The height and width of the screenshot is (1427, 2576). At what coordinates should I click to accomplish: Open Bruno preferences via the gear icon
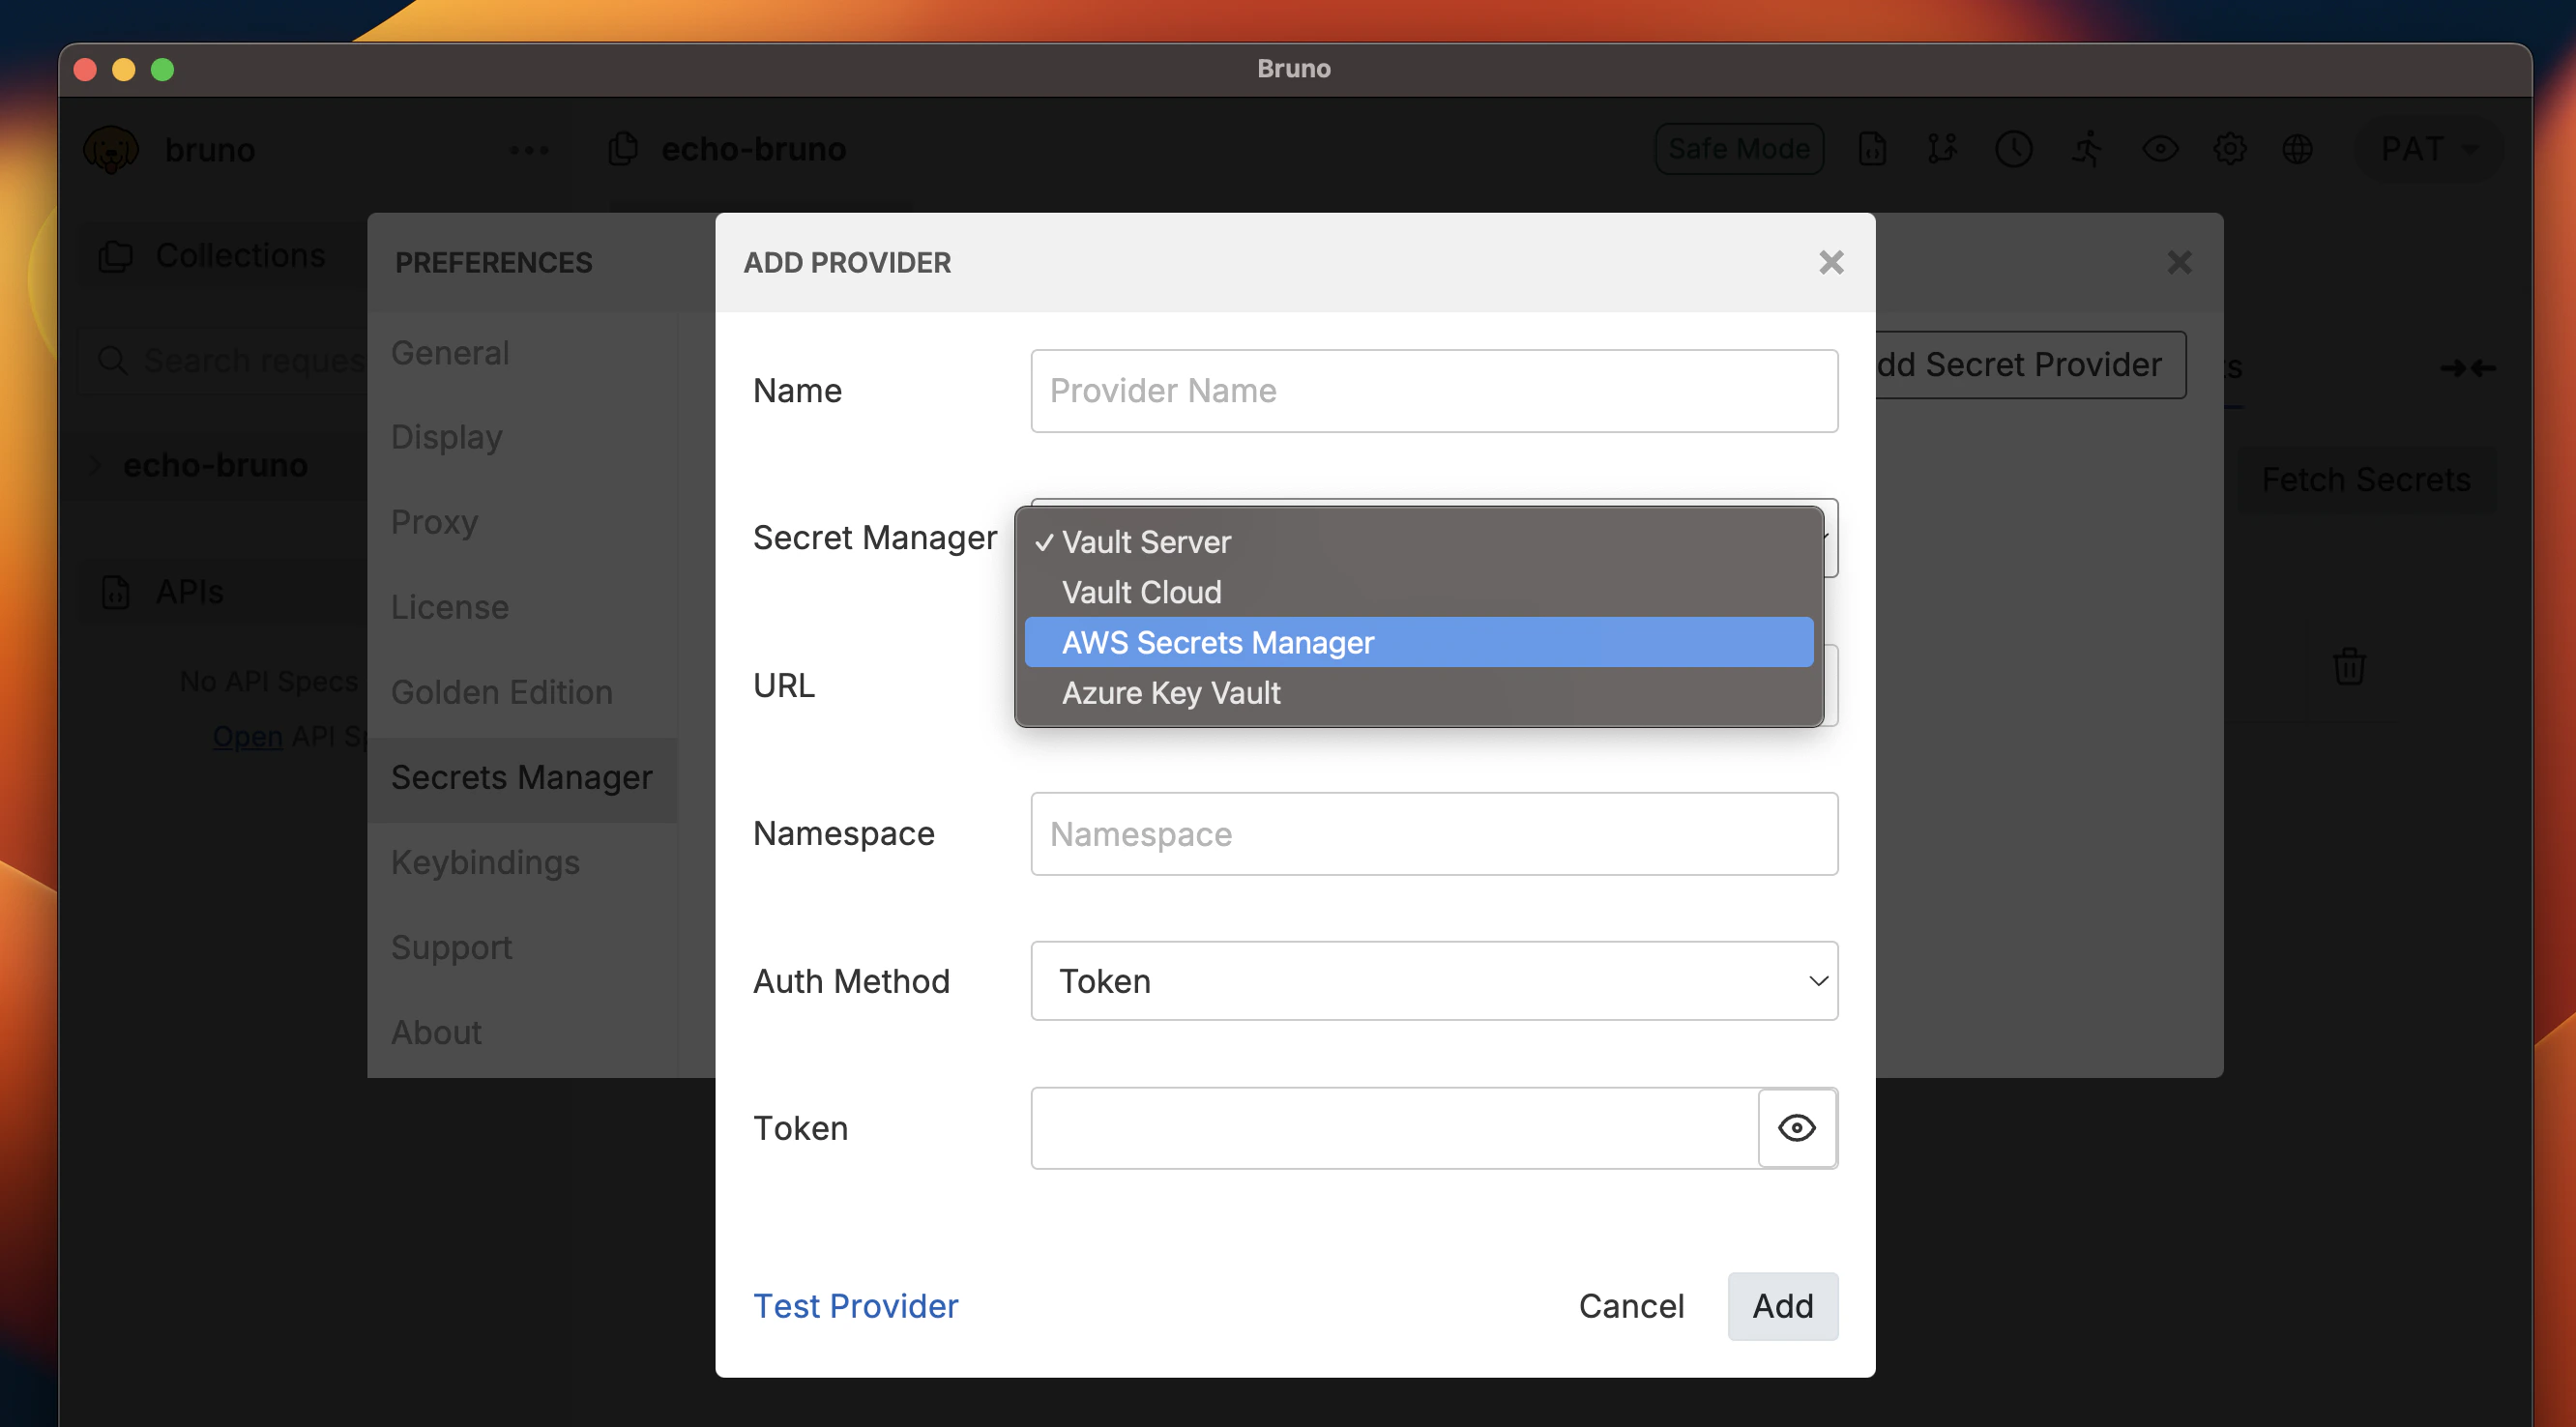pyautogui.click(x=2229, y=148)
